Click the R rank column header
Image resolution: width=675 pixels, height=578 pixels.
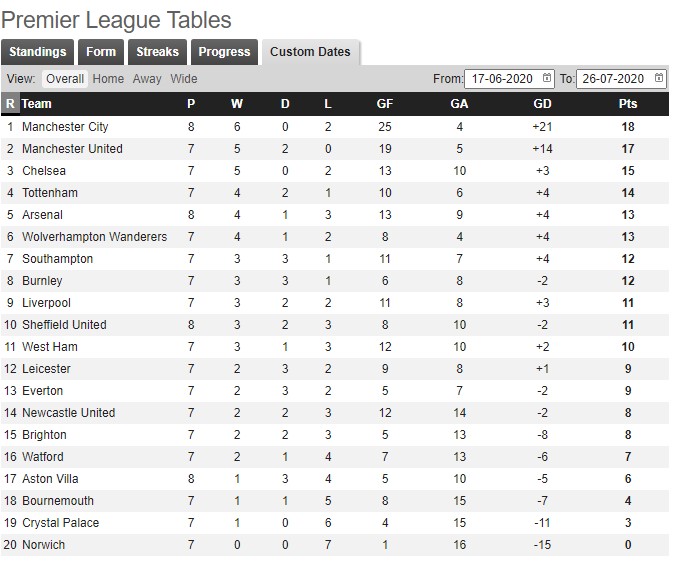[10, 104]
